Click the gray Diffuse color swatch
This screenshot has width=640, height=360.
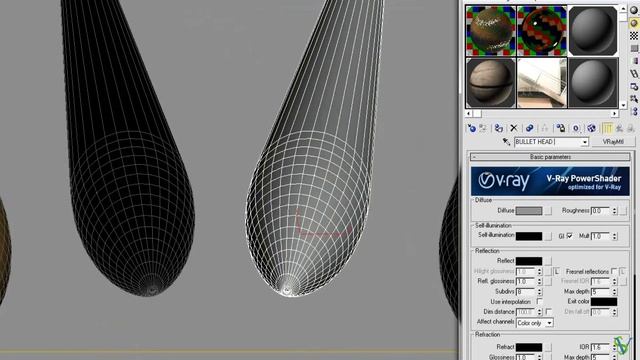tap(529, 211)
